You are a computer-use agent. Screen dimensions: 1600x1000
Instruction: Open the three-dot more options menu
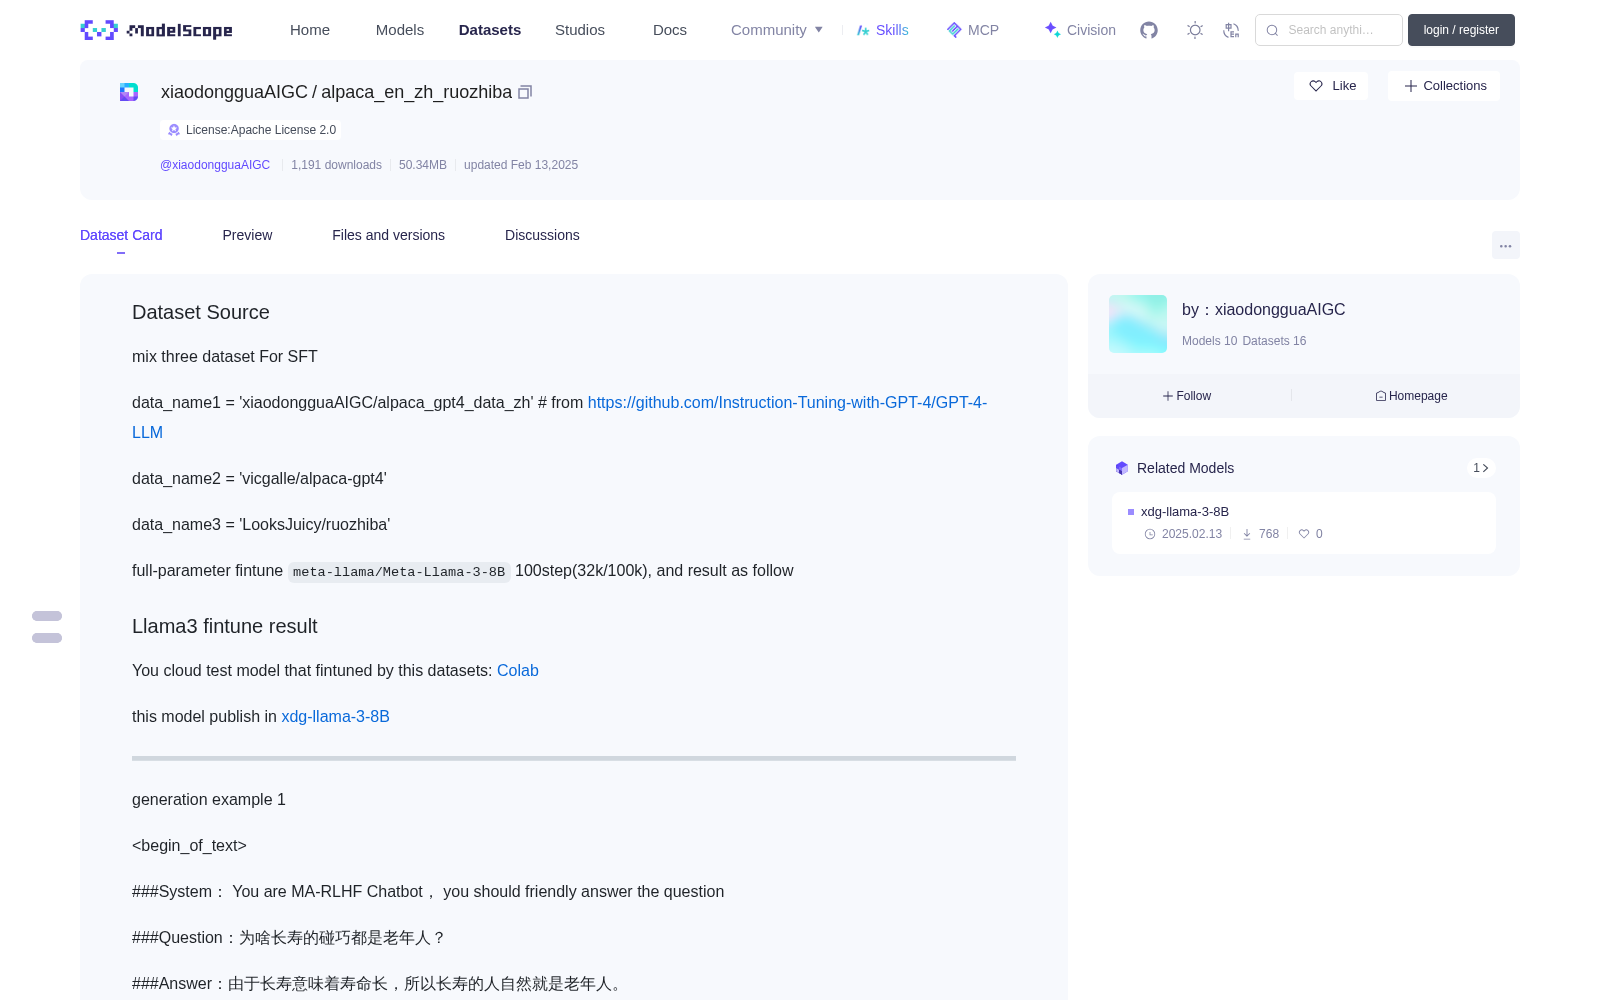(1506, 245)
